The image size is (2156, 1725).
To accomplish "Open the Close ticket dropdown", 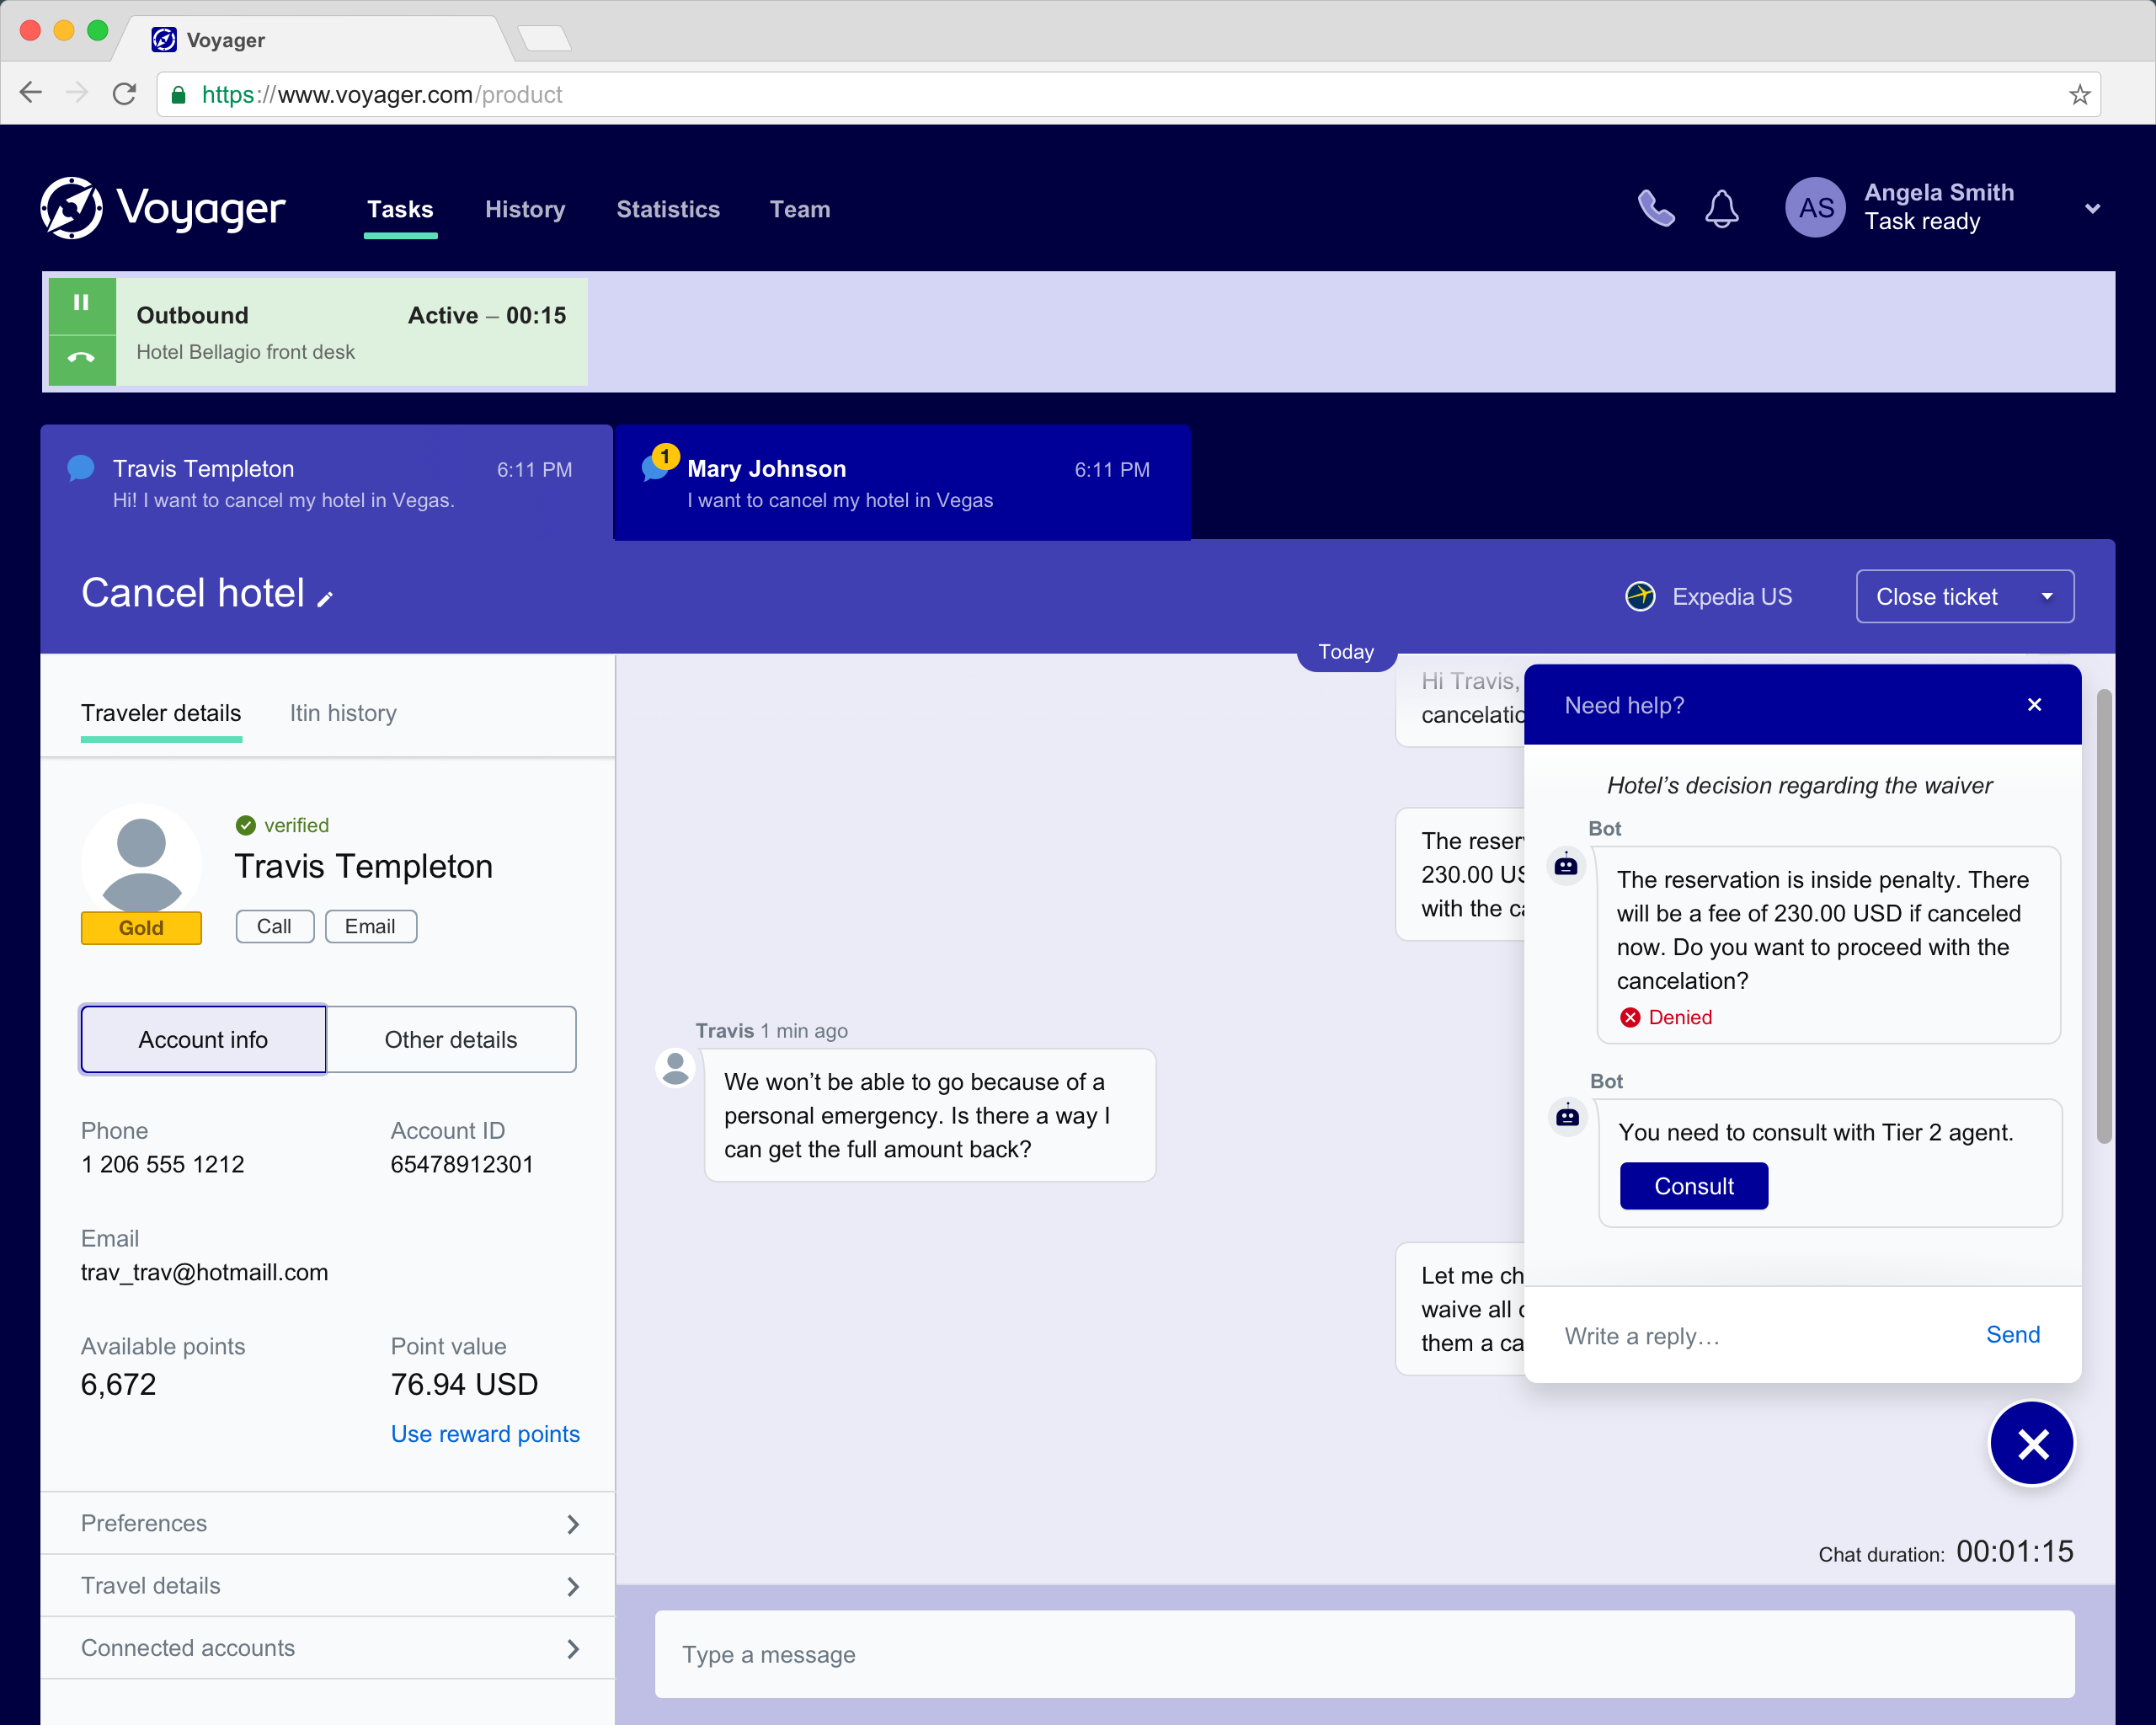I will coord(2046,597).
